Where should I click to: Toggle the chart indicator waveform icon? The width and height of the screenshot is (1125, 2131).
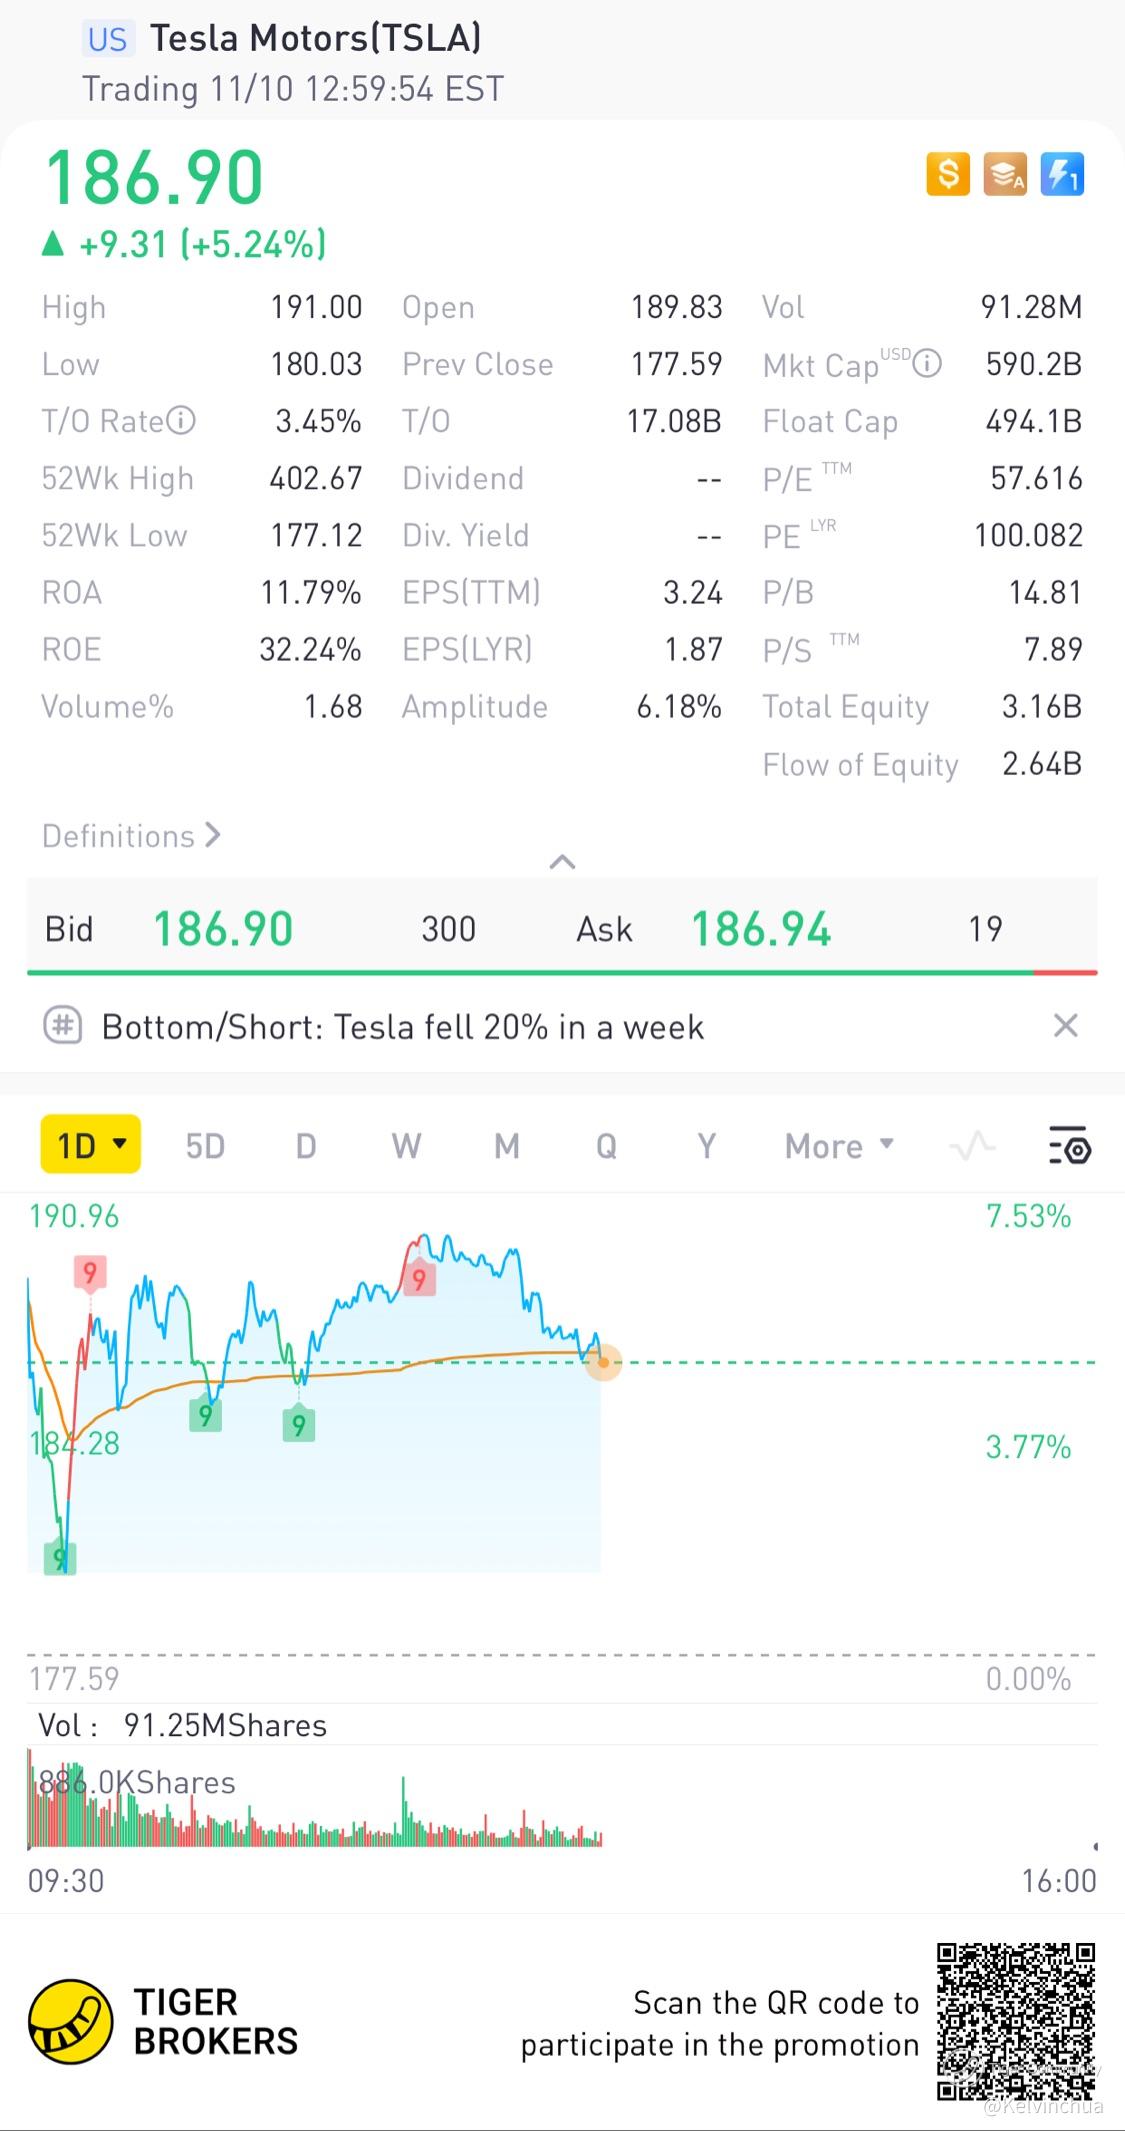972,1146
